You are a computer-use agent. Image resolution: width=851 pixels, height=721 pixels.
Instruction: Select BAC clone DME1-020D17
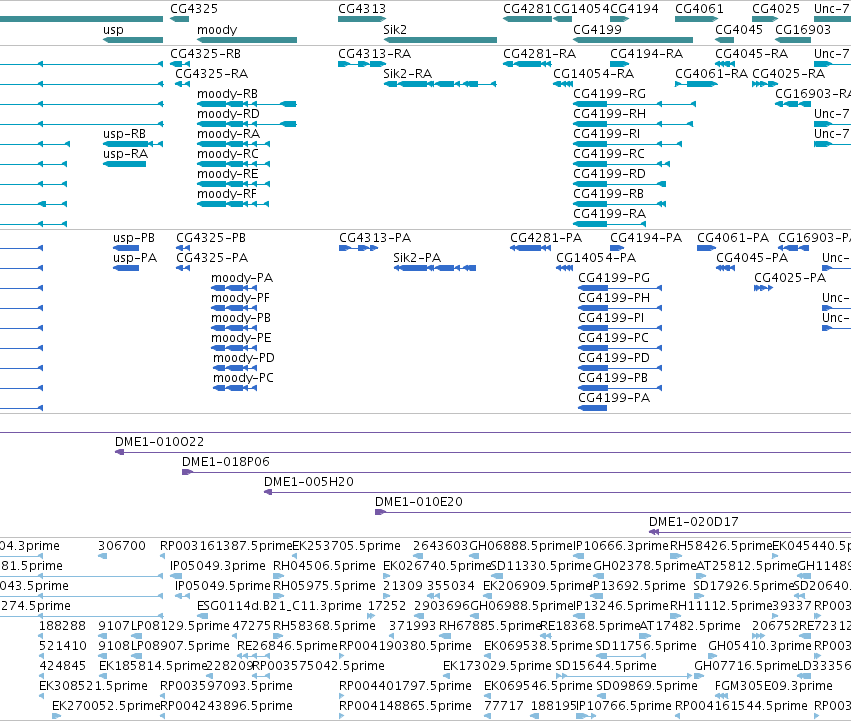(x=694, y=522)
